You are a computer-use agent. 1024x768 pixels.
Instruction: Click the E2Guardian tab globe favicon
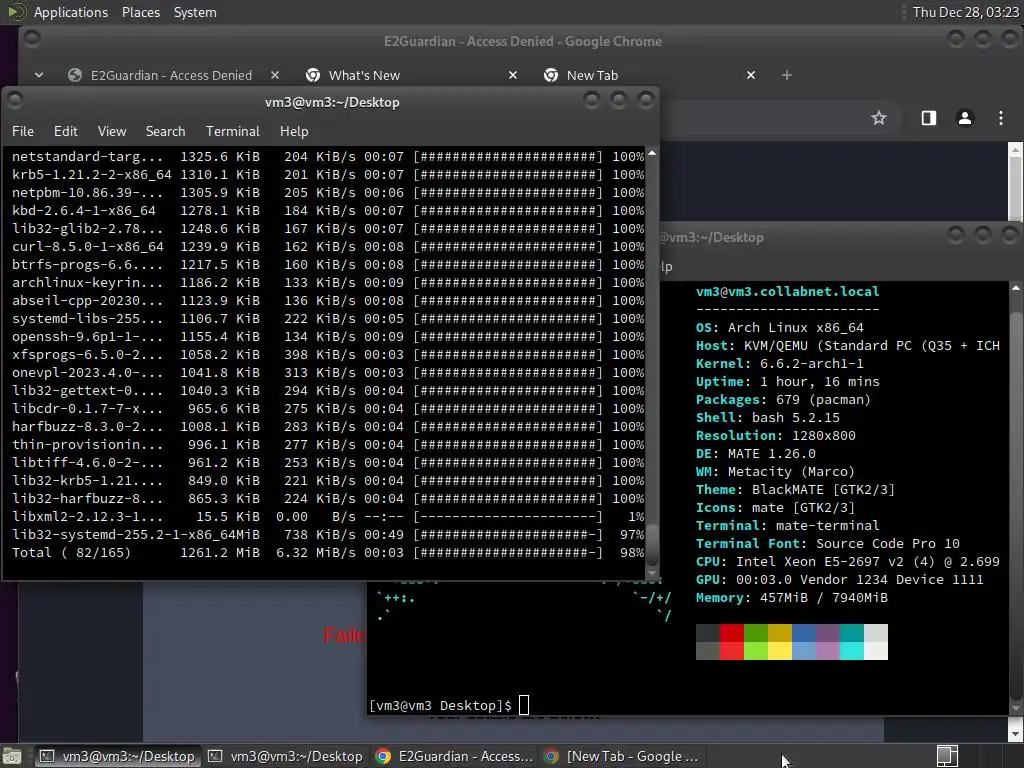[x=75, y=75]
